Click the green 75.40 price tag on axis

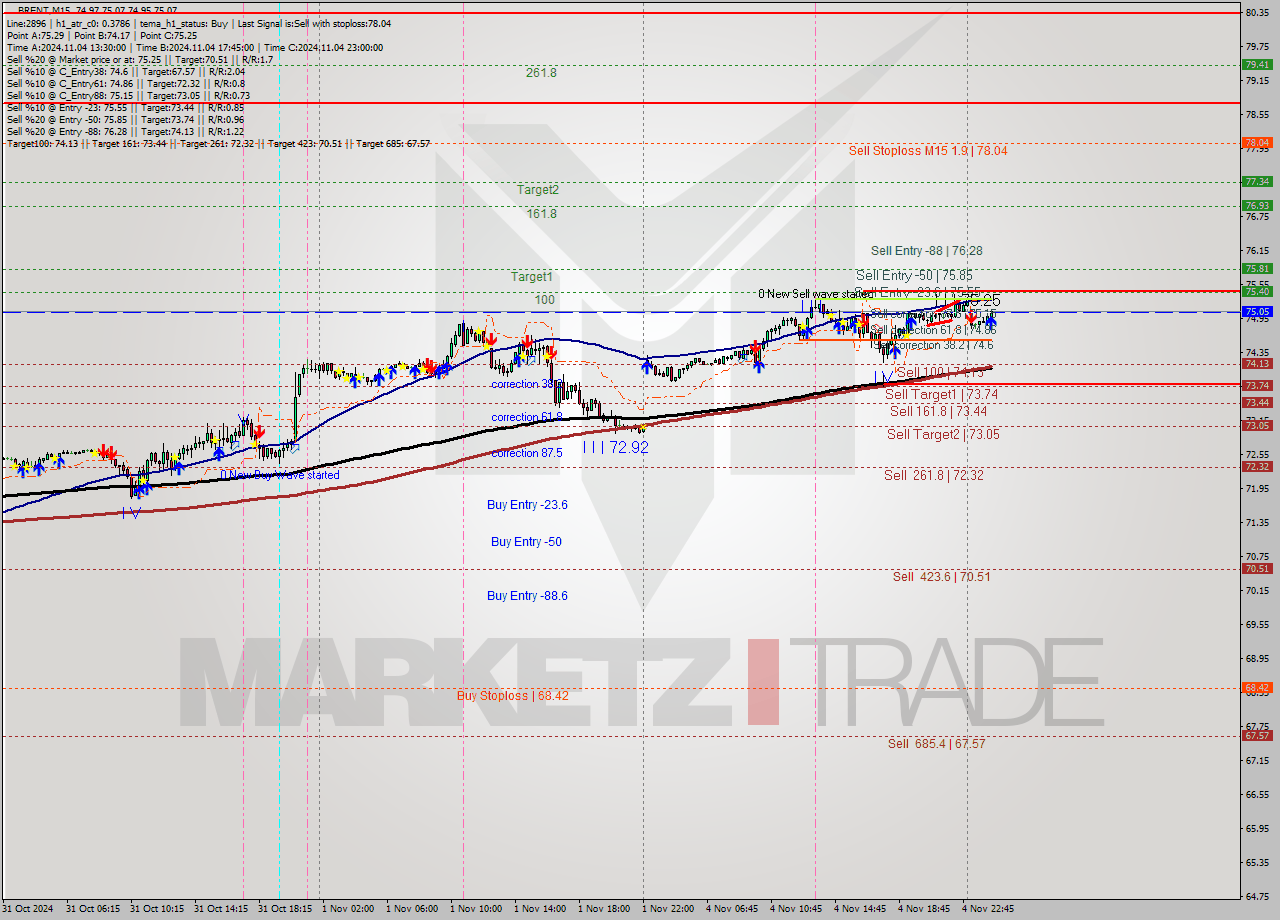(x=1256, y=291)
